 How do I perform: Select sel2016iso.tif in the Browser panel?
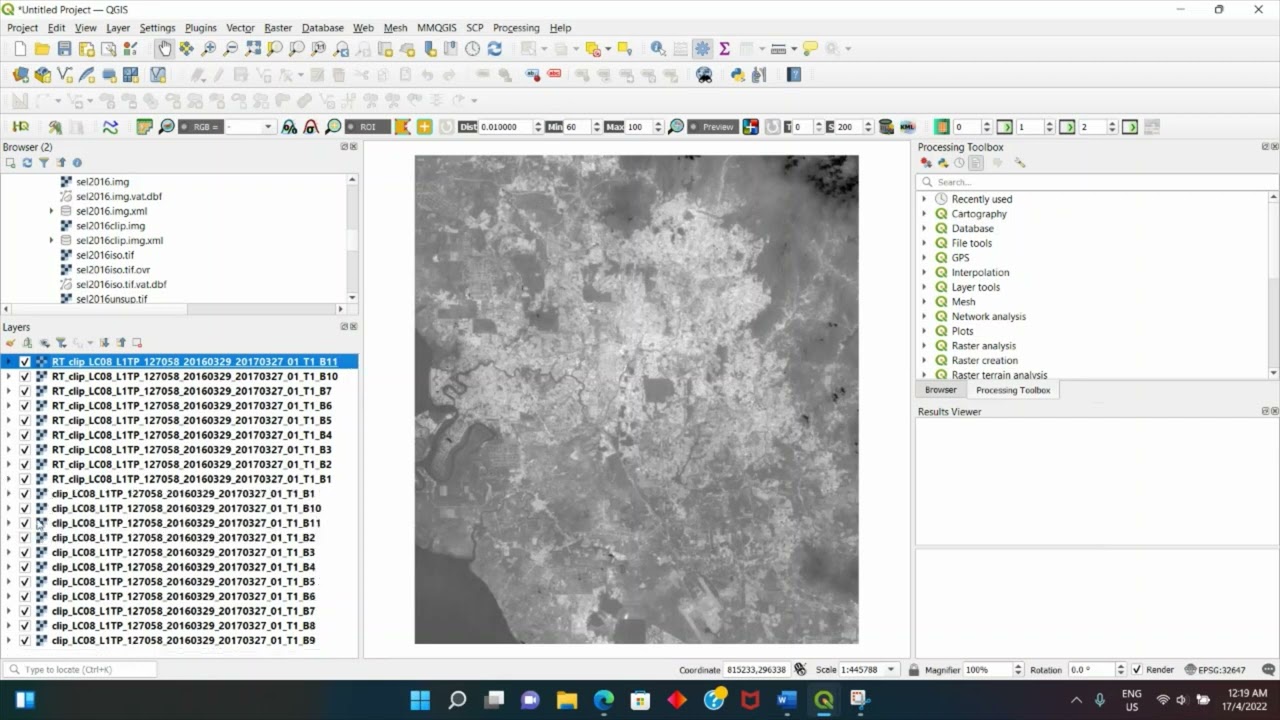105,255
